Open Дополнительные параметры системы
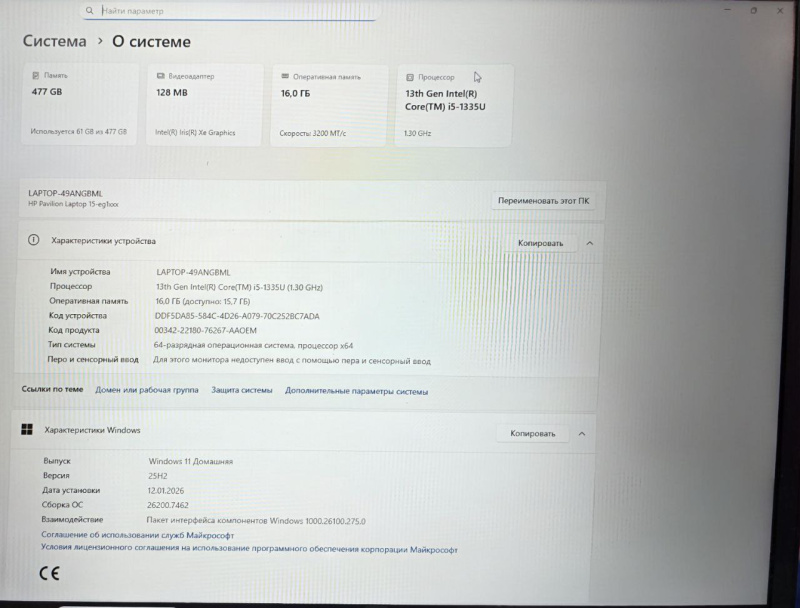This screenshot has width=800, height=608. pyautogui.click(x=359, y=389)
